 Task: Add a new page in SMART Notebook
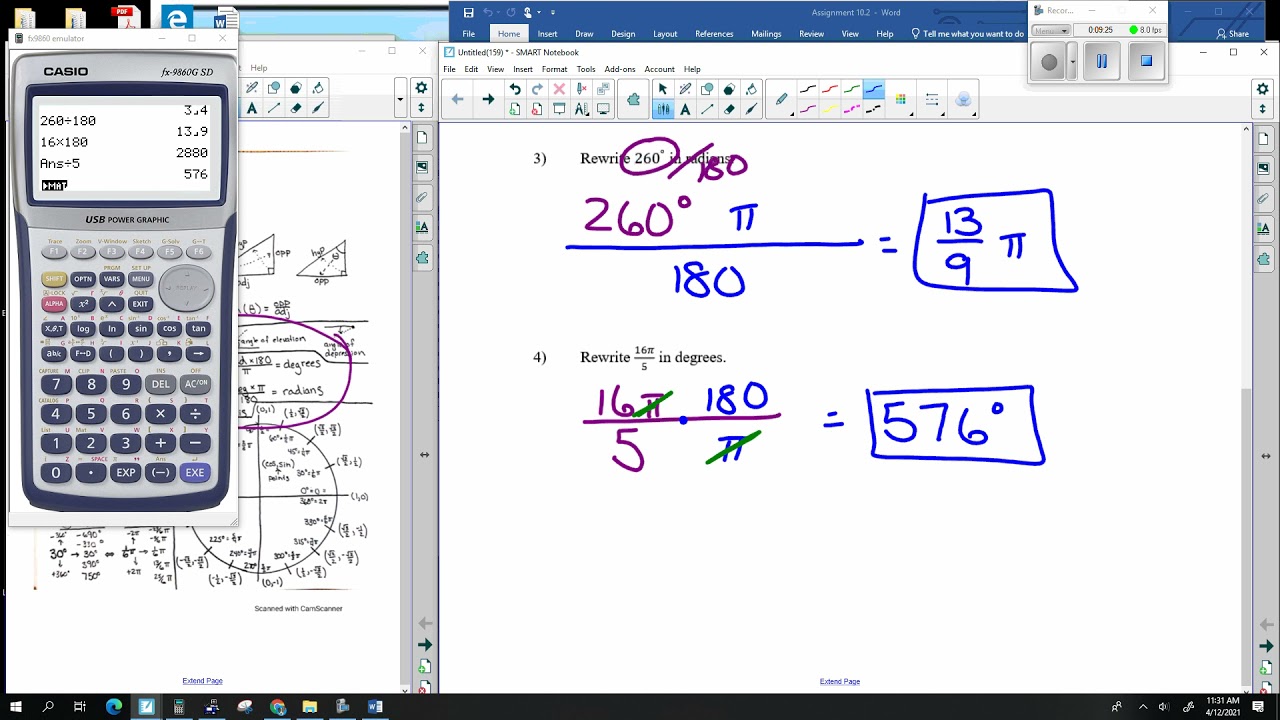click(x=514, y=109)
